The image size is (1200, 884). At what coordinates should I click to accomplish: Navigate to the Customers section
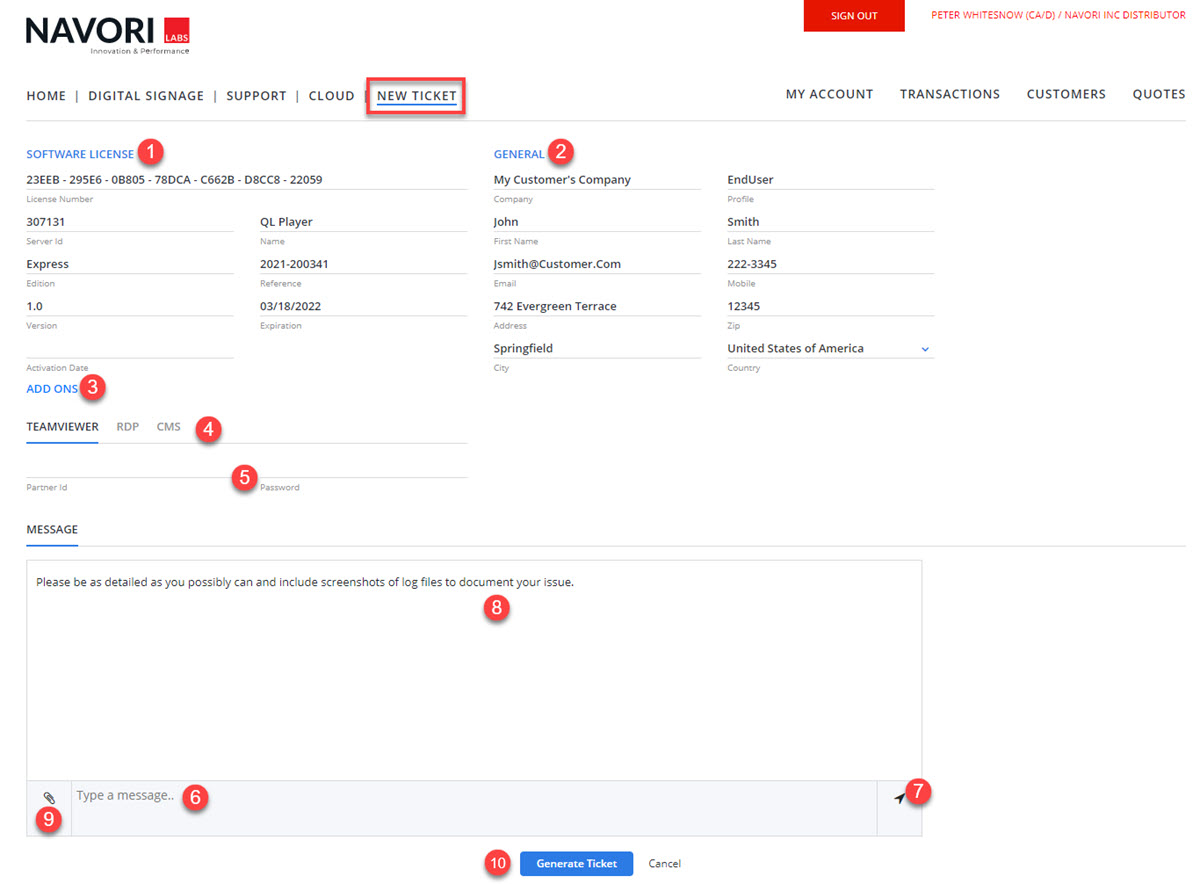click(1066, 94)
